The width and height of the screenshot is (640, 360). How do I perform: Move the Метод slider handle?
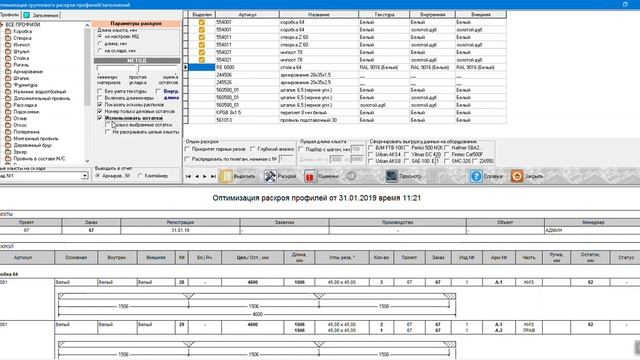coord(138,69)
